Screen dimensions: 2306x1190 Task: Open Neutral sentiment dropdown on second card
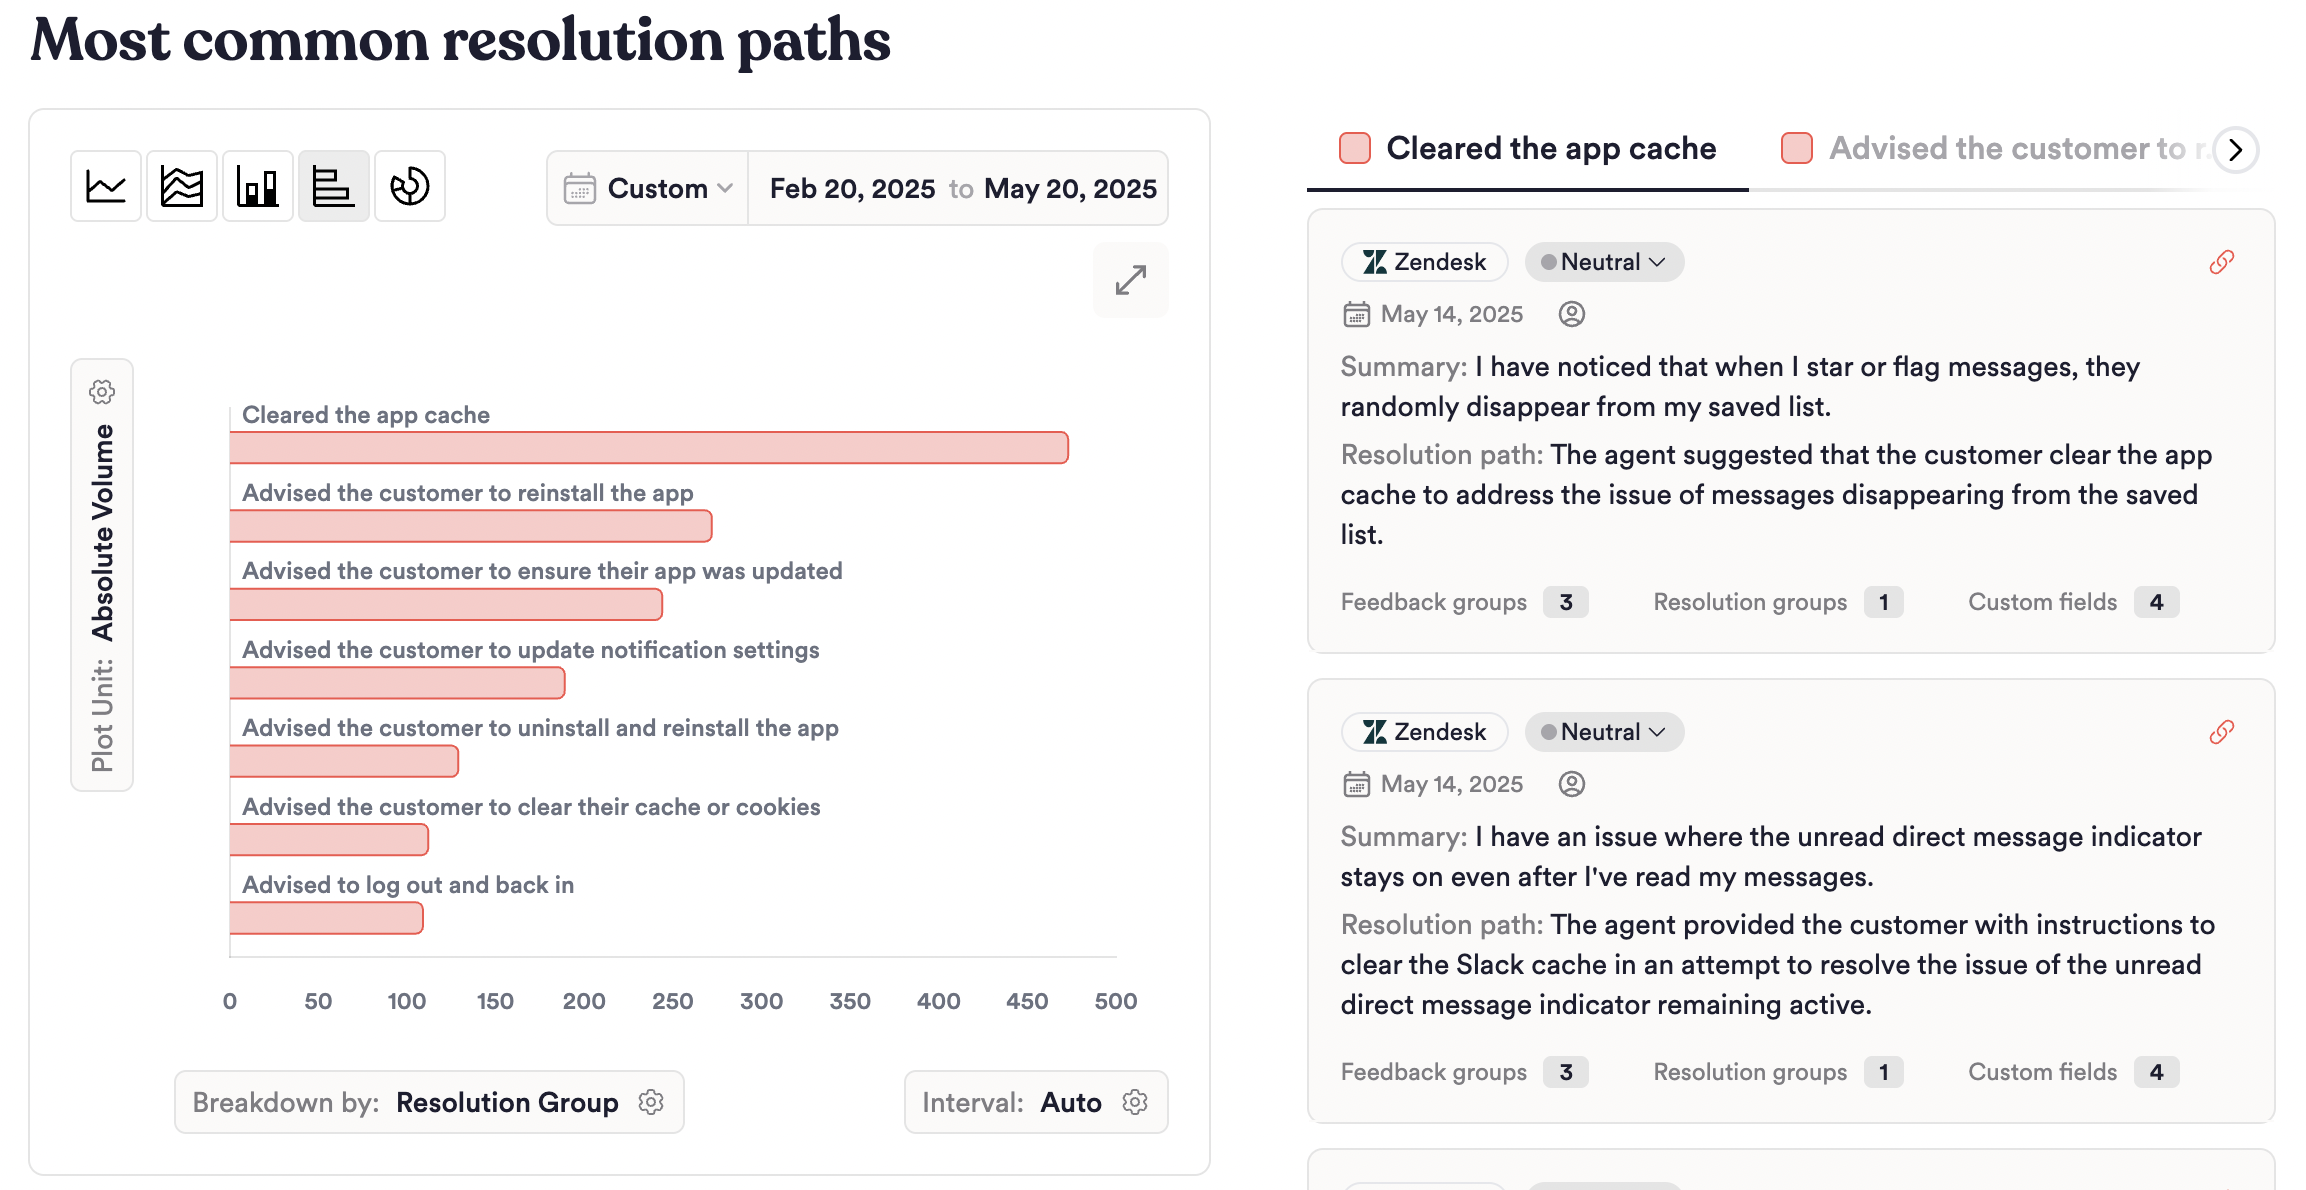[1603, 732]
